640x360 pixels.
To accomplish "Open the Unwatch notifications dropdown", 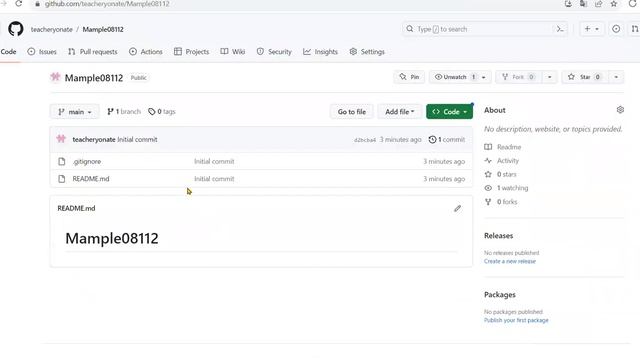I will [460, 77].
